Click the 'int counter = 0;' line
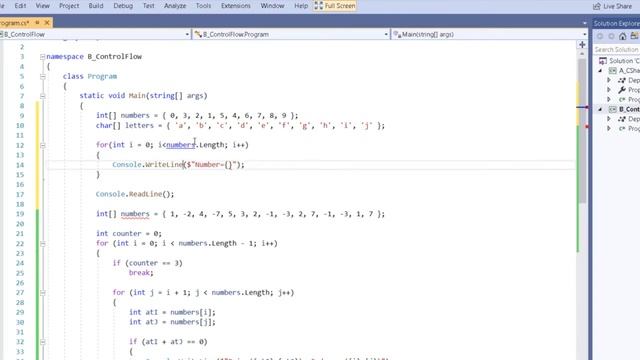The image size is (640, 360). point(129,233)
